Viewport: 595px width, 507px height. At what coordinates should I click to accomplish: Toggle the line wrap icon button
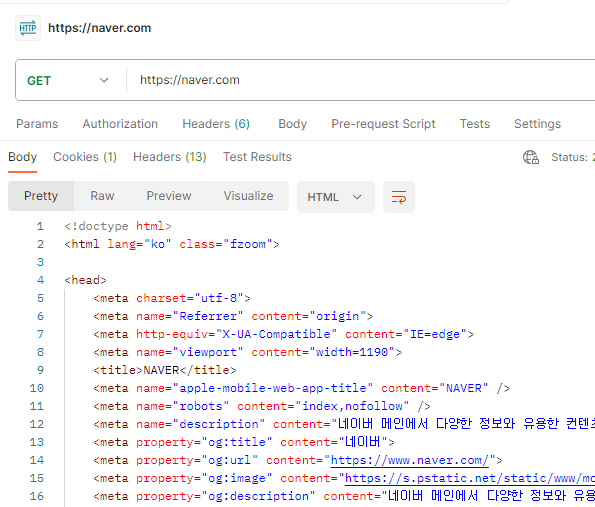point(399,197)
